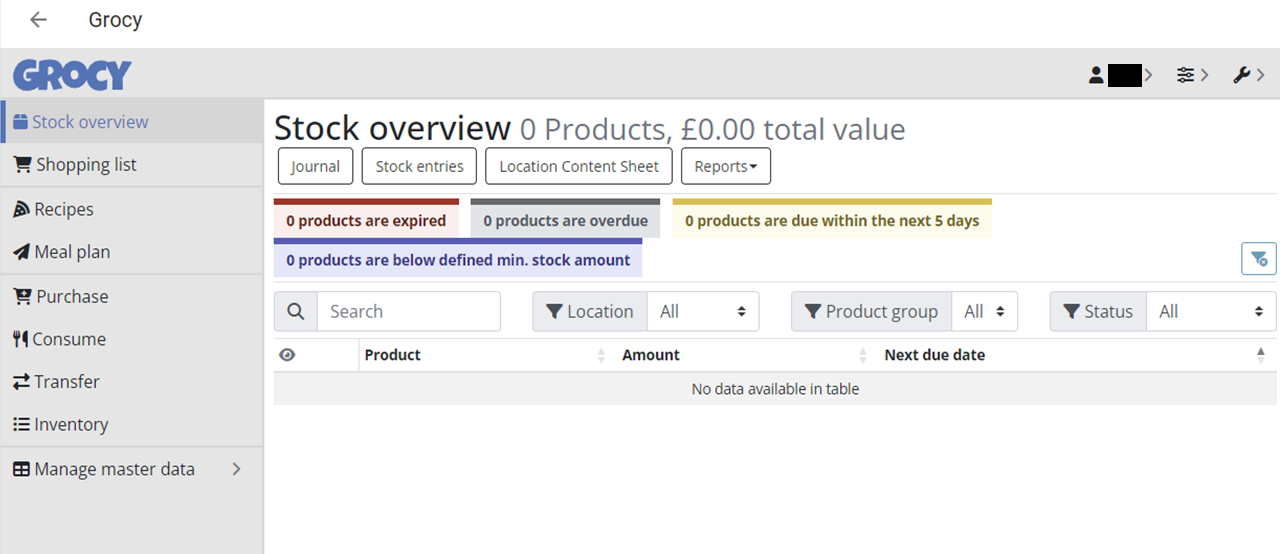Open Consume in sidebar
This screenshot has width=1280, height=554.
tap(132, 339)
